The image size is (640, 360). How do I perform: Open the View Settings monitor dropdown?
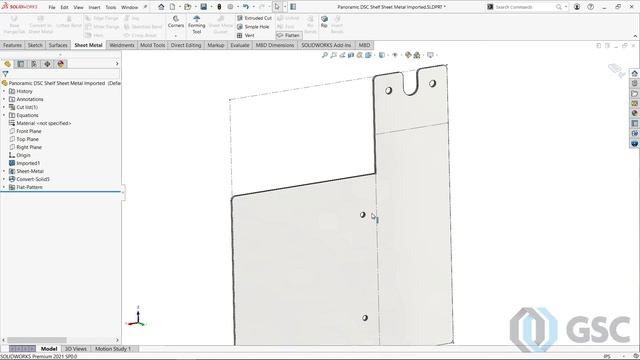(431, 55)
